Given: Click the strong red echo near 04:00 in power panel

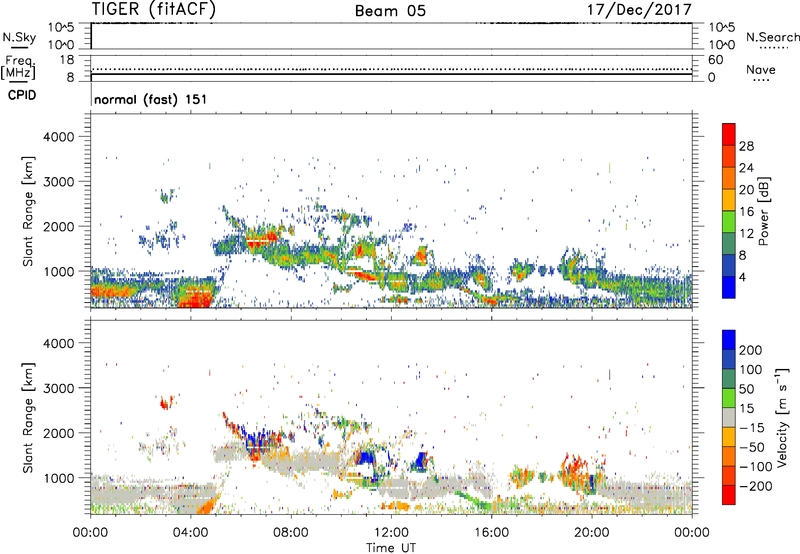Looking at the screenshot, I should 194,299.
